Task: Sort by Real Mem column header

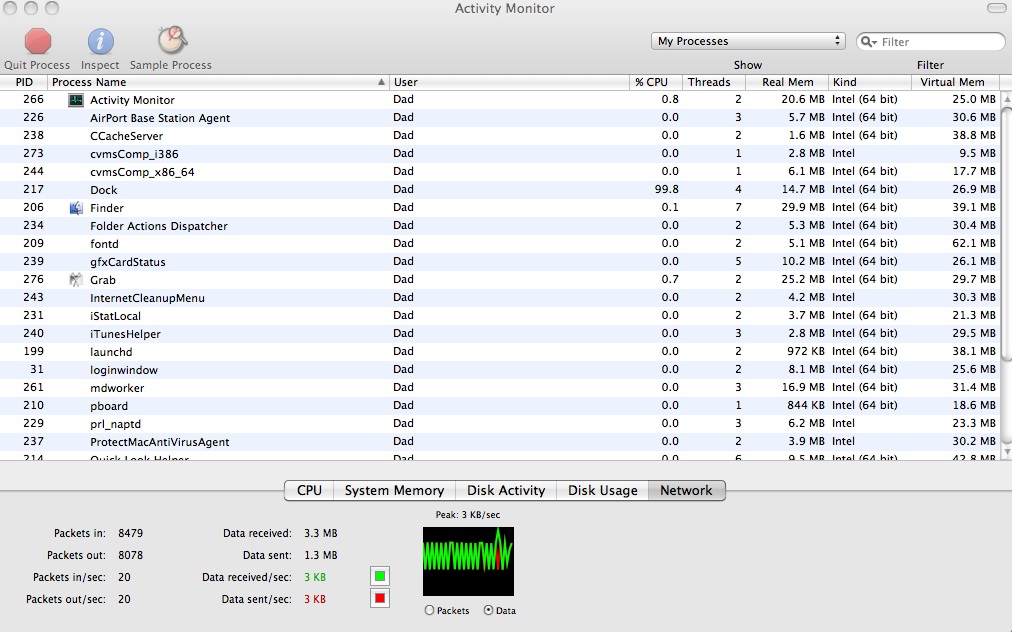Action: [787, 82]
